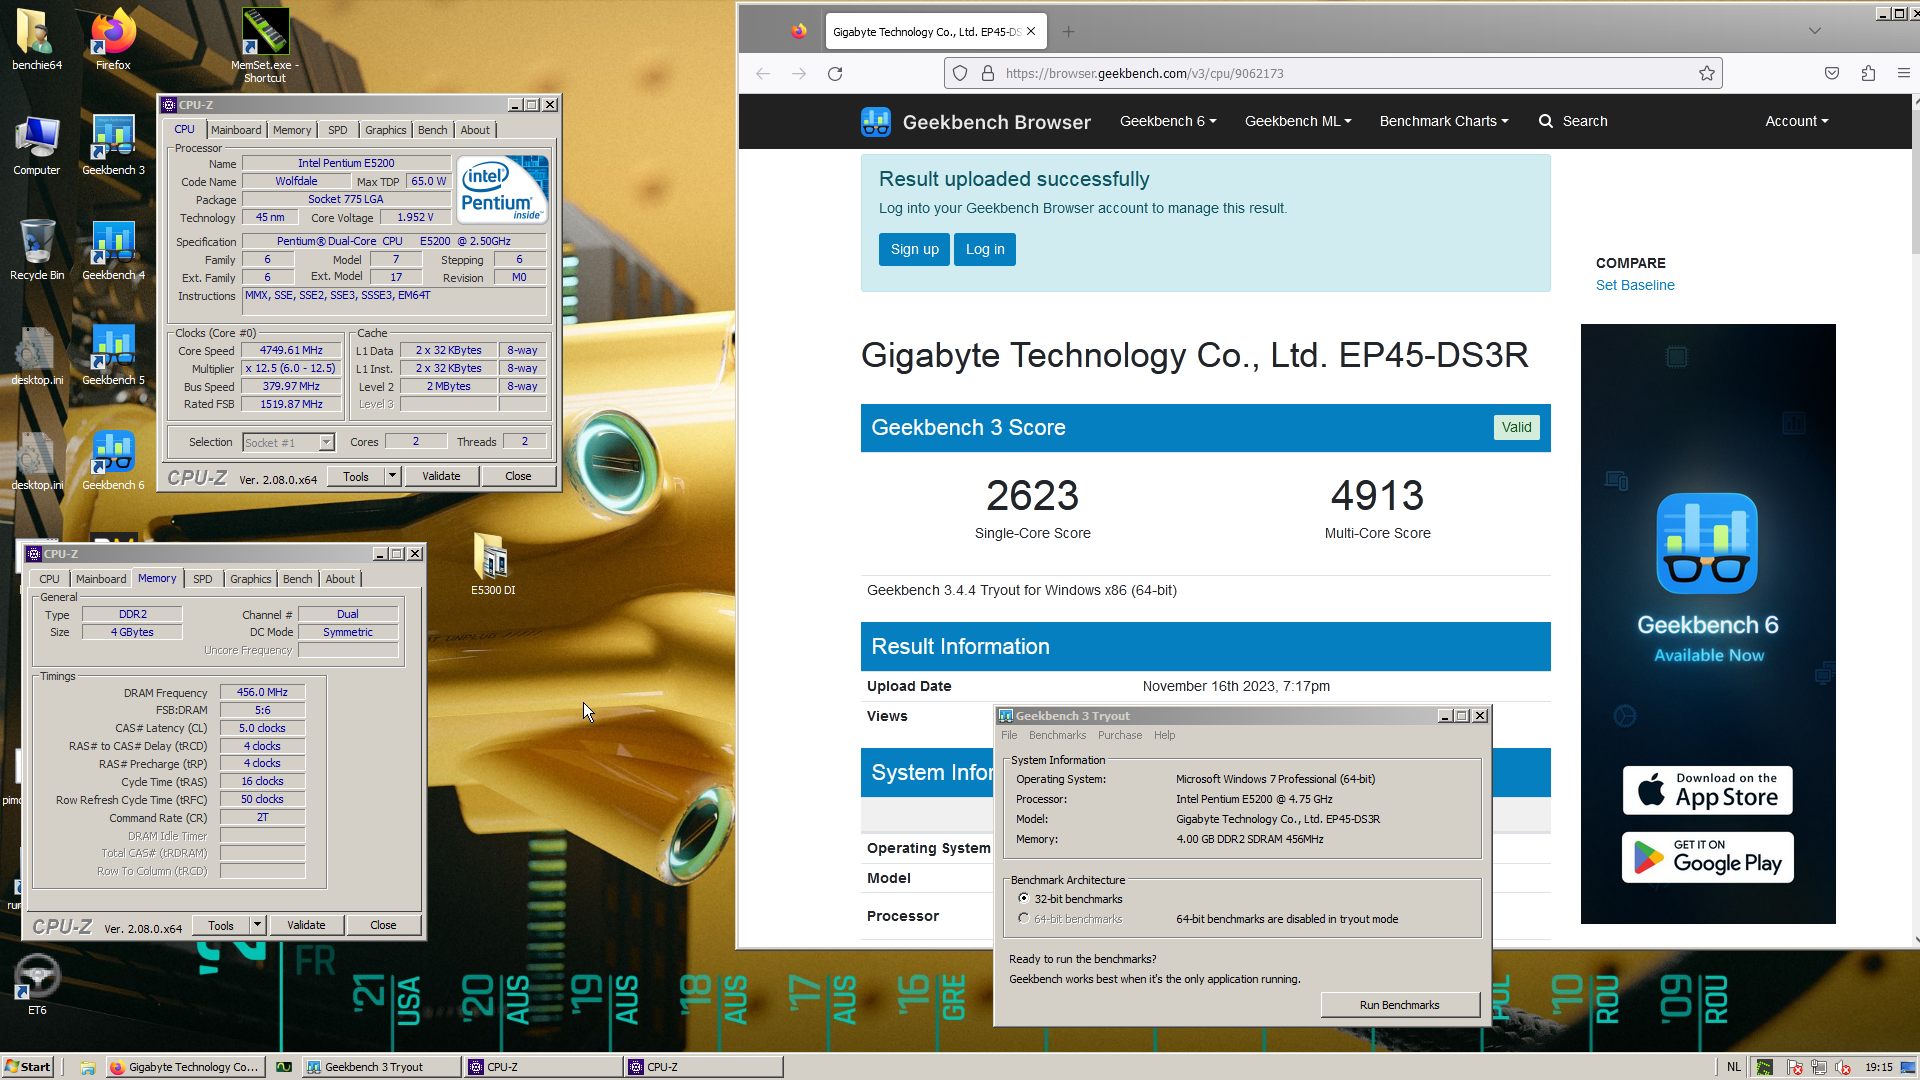This screenshot has width=1920, height=1080.
Task: Click the Download on the App Store badge
Action: [x=1707, y=790]
